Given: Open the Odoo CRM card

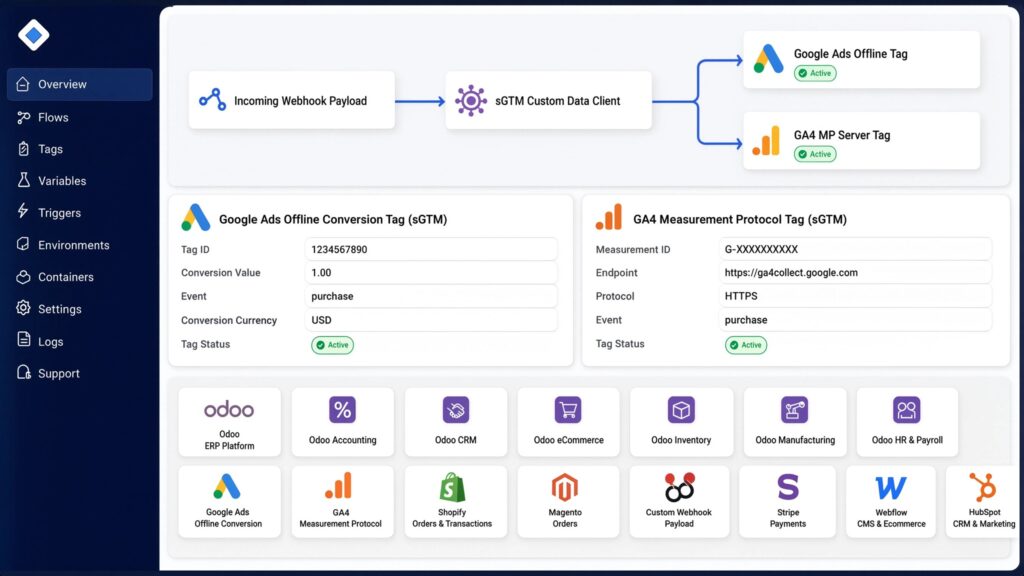Looking at the screenshot, I should click(456, 422).
